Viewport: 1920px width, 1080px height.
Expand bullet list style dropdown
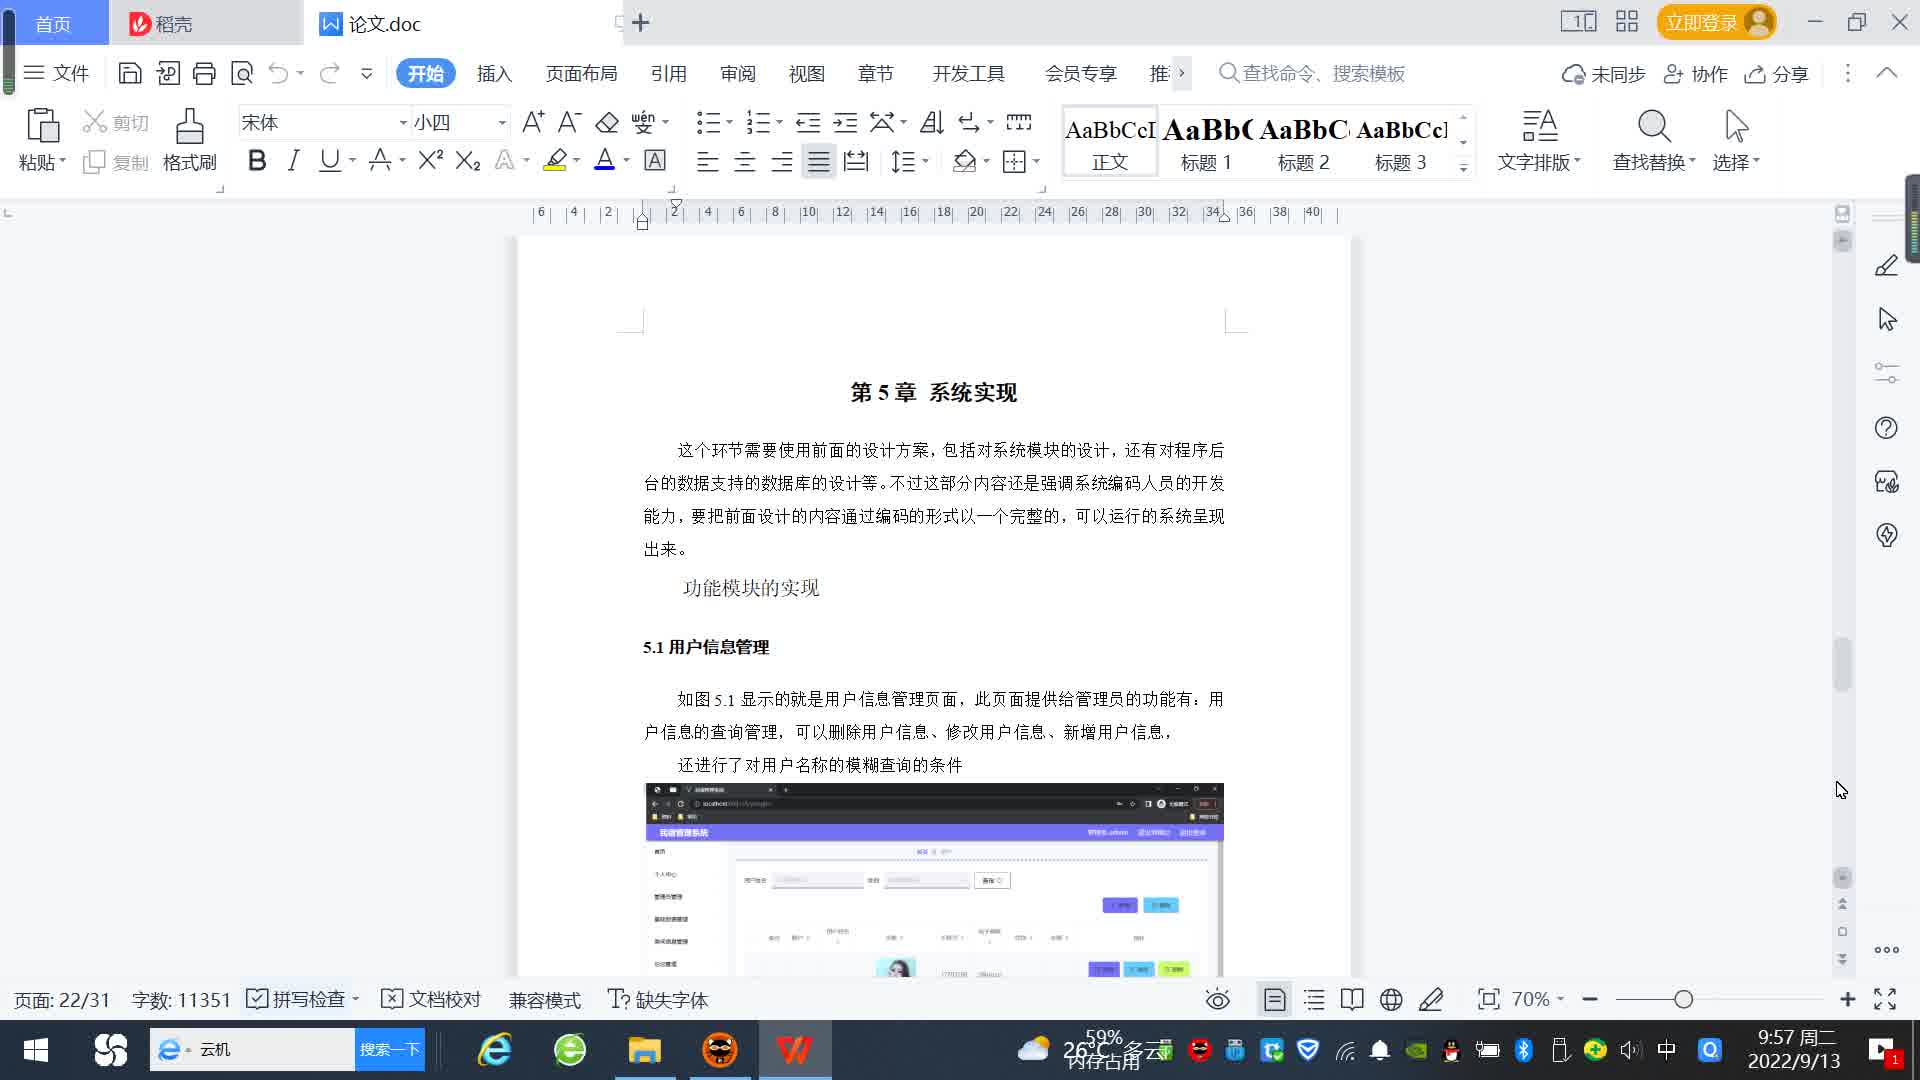[x=729, y=122]
